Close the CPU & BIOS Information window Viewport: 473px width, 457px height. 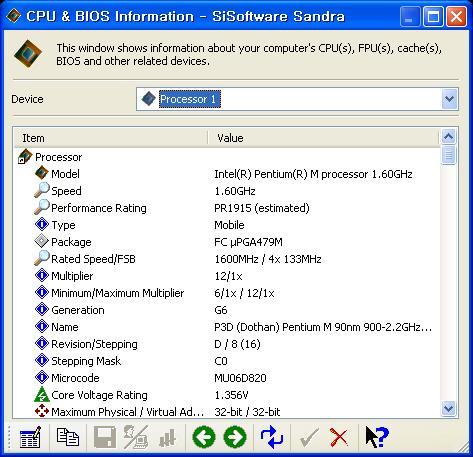(456, 16)
